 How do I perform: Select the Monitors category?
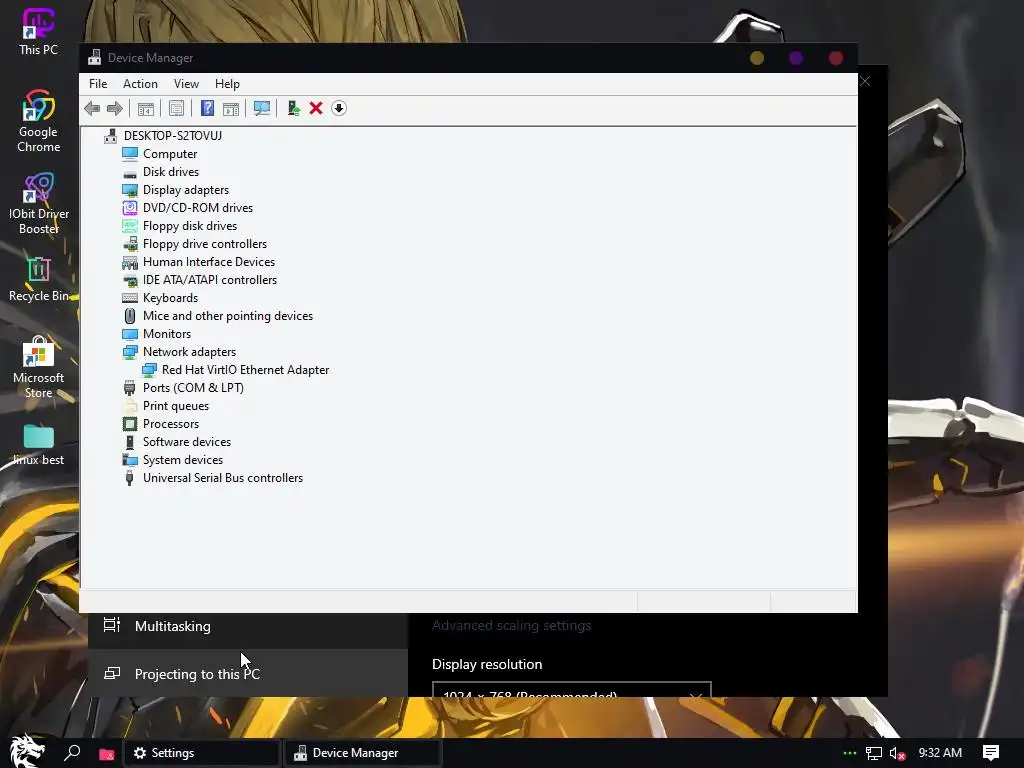[x=167, y=334]
